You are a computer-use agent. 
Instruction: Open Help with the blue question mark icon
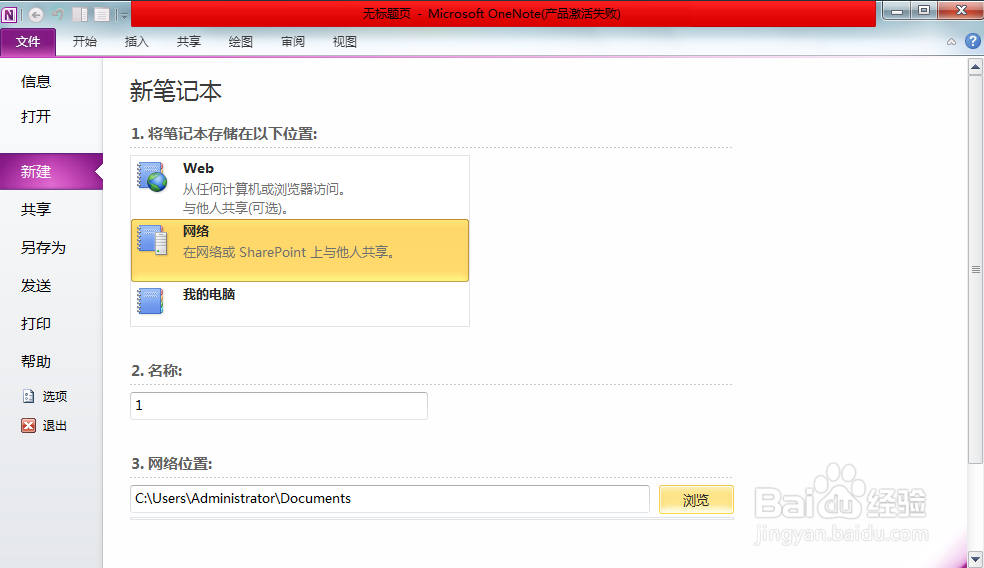click(x=973, y=41)
